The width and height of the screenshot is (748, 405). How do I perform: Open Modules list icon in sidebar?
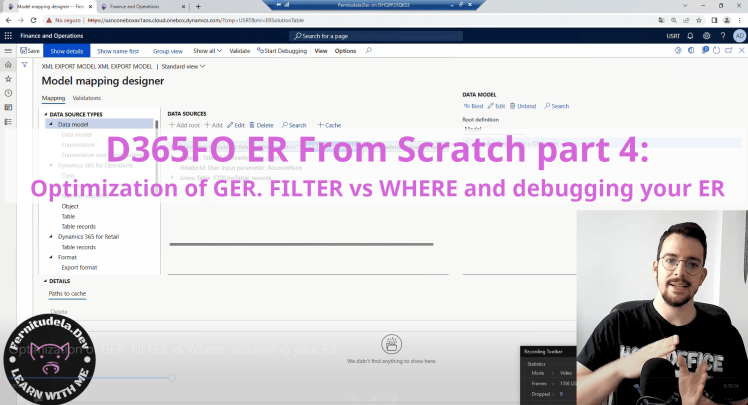point(8,122)
